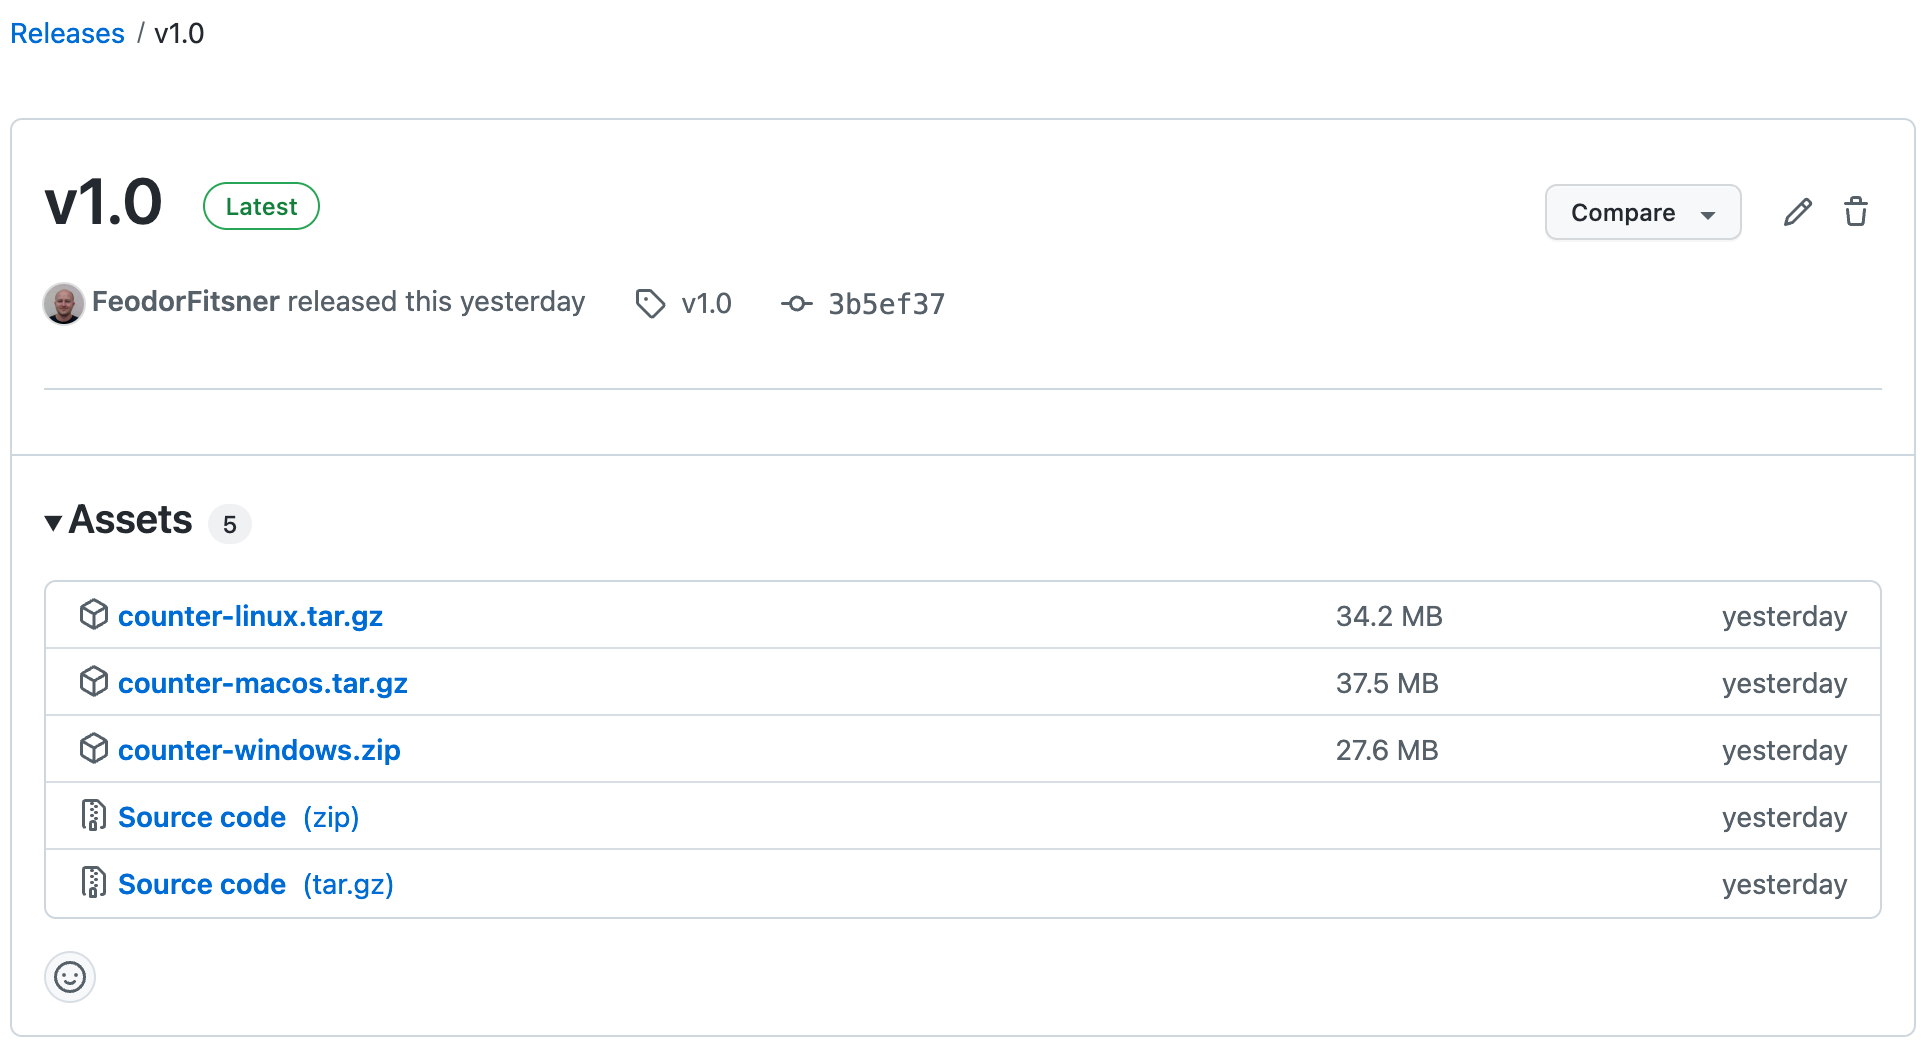Open FeodorFitsner user profile link

point(186,302)
